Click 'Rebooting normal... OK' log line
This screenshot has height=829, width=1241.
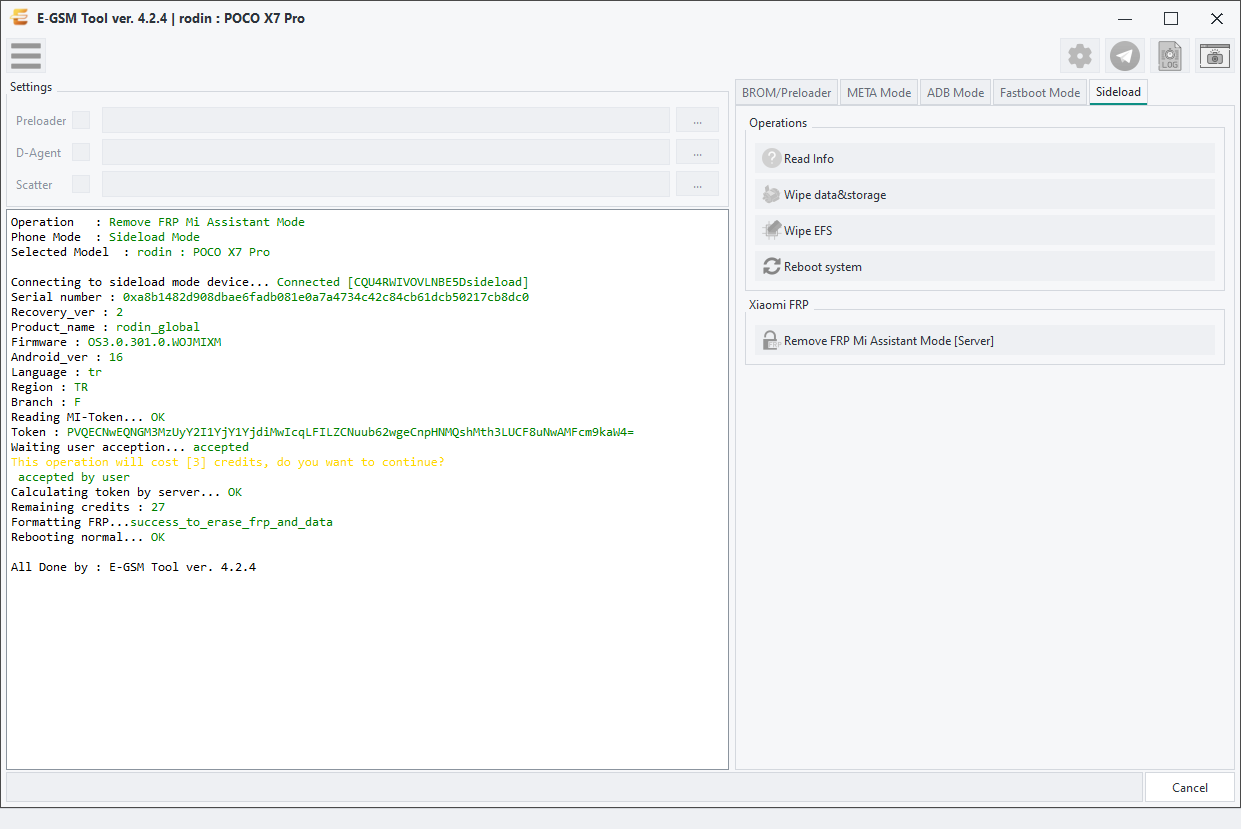pyautogui.click(x=88, y=537)
